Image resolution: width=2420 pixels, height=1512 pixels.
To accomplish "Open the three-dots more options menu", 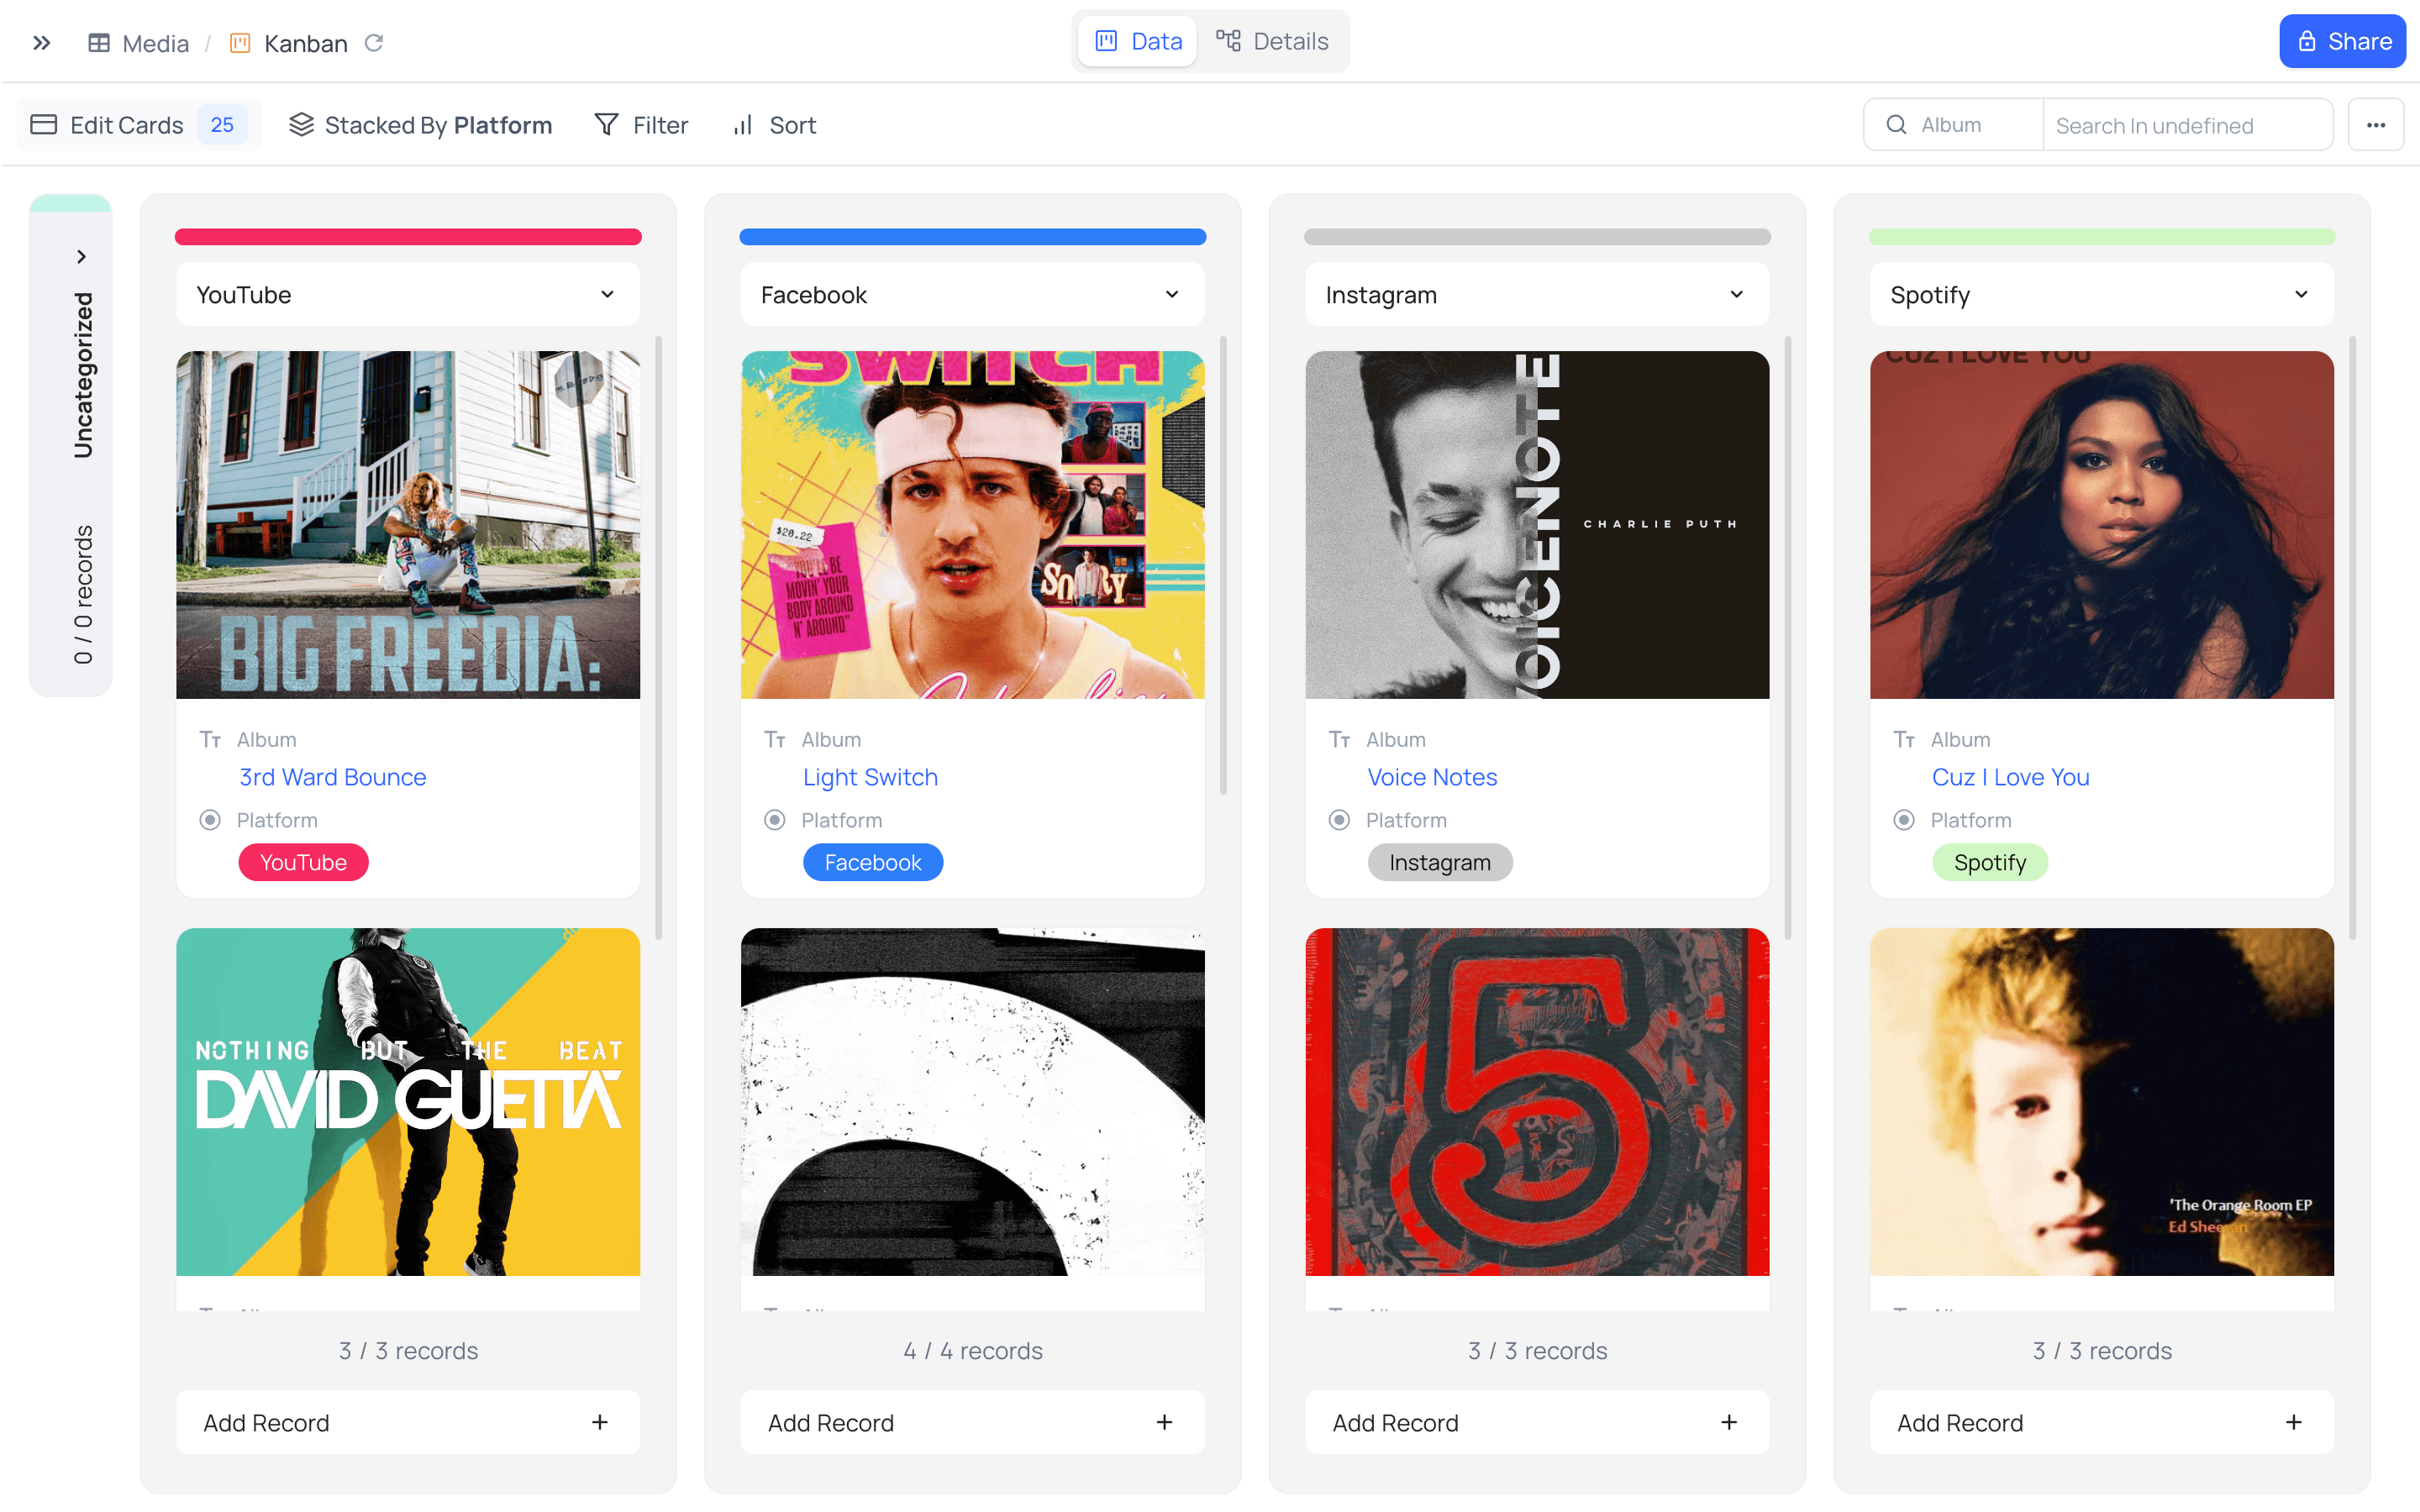I will pyautogui.click(x=2375, y=125).
